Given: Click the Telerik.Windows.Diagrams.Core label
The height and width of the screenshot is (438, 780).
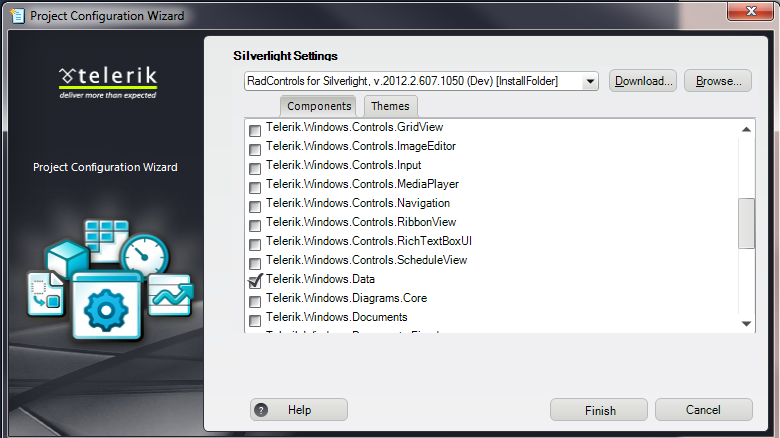Looking at the screenshot, I should [346, 298].
